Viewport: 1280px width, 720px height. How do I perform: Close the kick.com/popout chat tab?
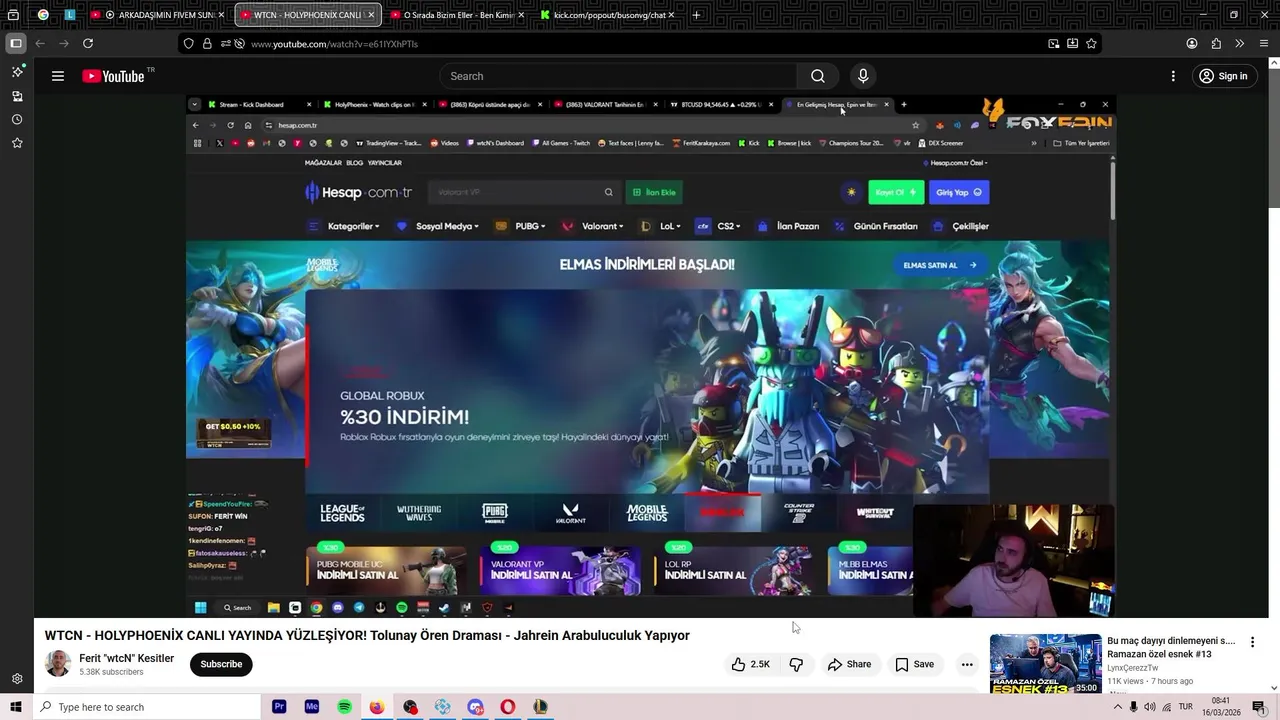pos(670,15)
